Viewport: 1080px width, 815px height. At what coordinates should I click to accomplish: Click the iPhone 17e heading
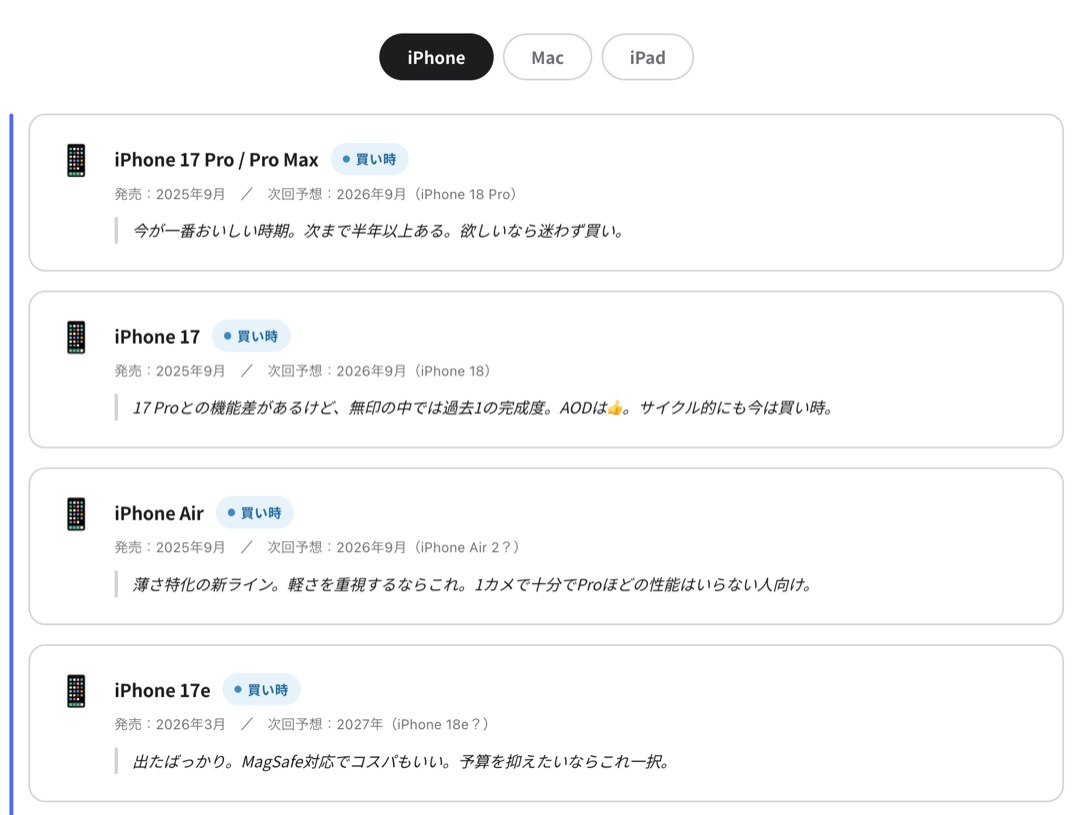162,691
